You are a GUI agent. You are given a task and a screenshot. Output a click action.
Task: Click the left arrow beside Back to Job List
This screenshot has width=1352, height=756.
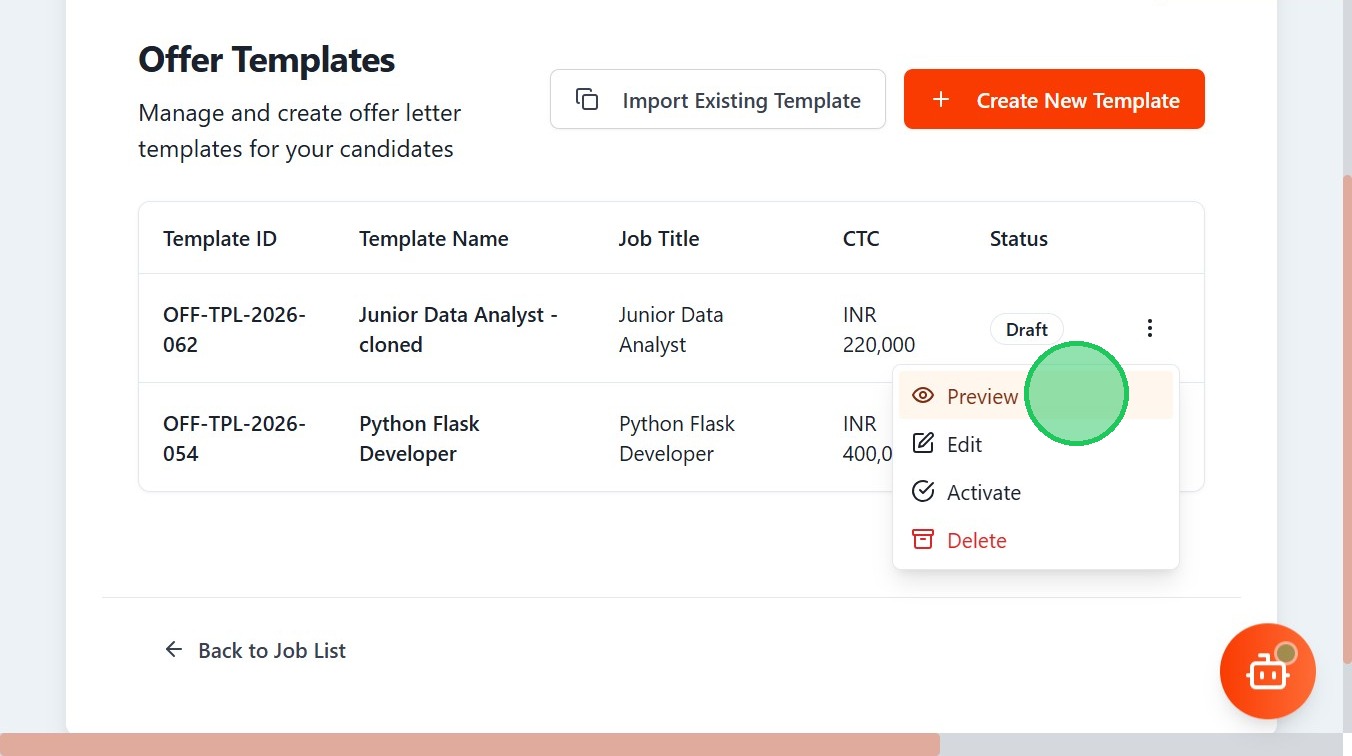click(174, 650)
